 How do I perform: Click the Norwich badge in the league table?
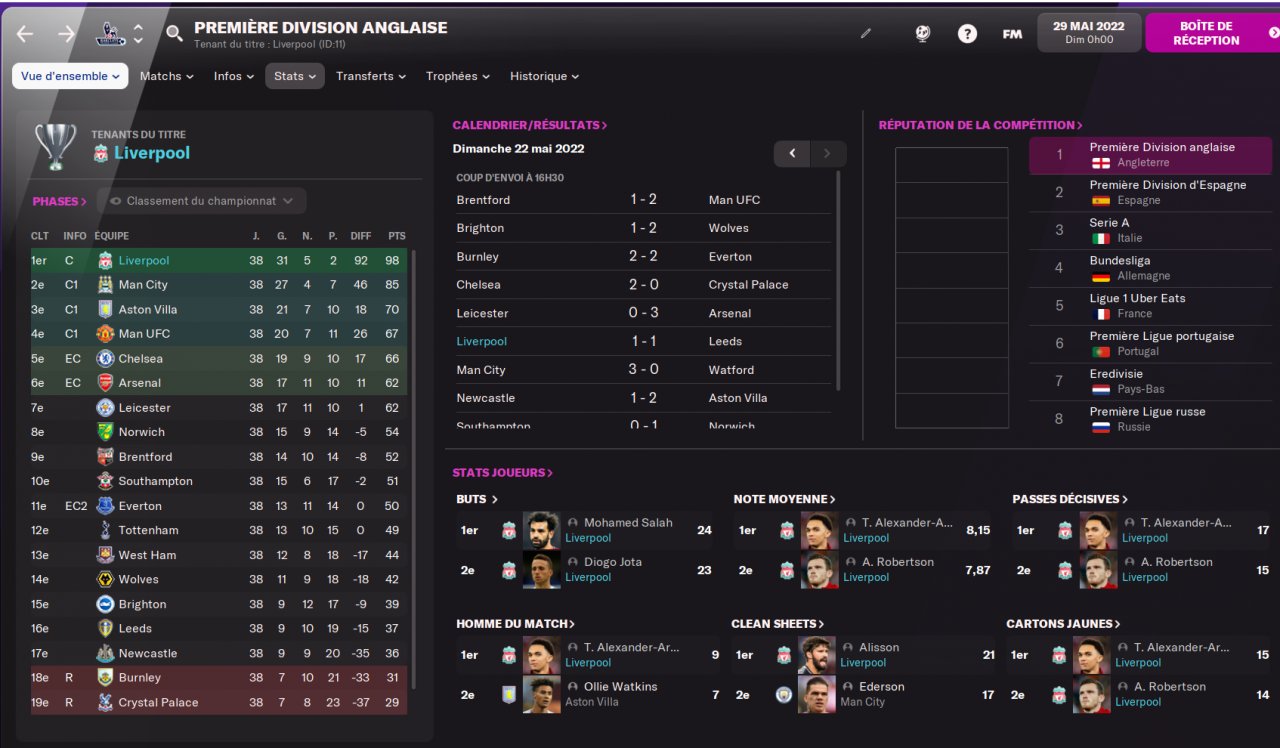[105, 432]
